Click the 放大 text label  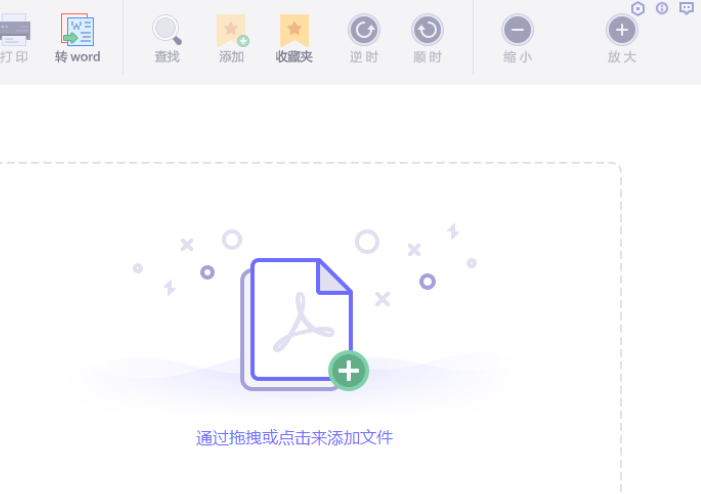(x=622, y=57)
